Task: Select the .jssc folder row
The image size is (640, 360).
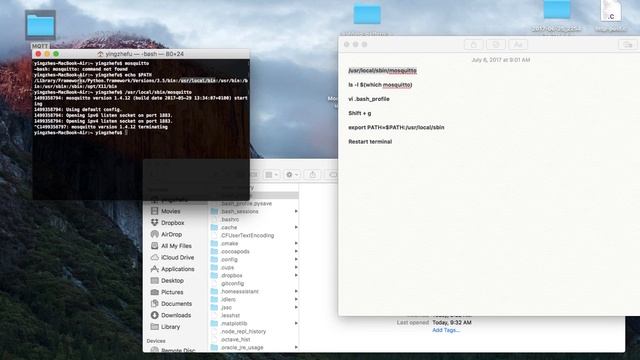Action: click(254, 307)
